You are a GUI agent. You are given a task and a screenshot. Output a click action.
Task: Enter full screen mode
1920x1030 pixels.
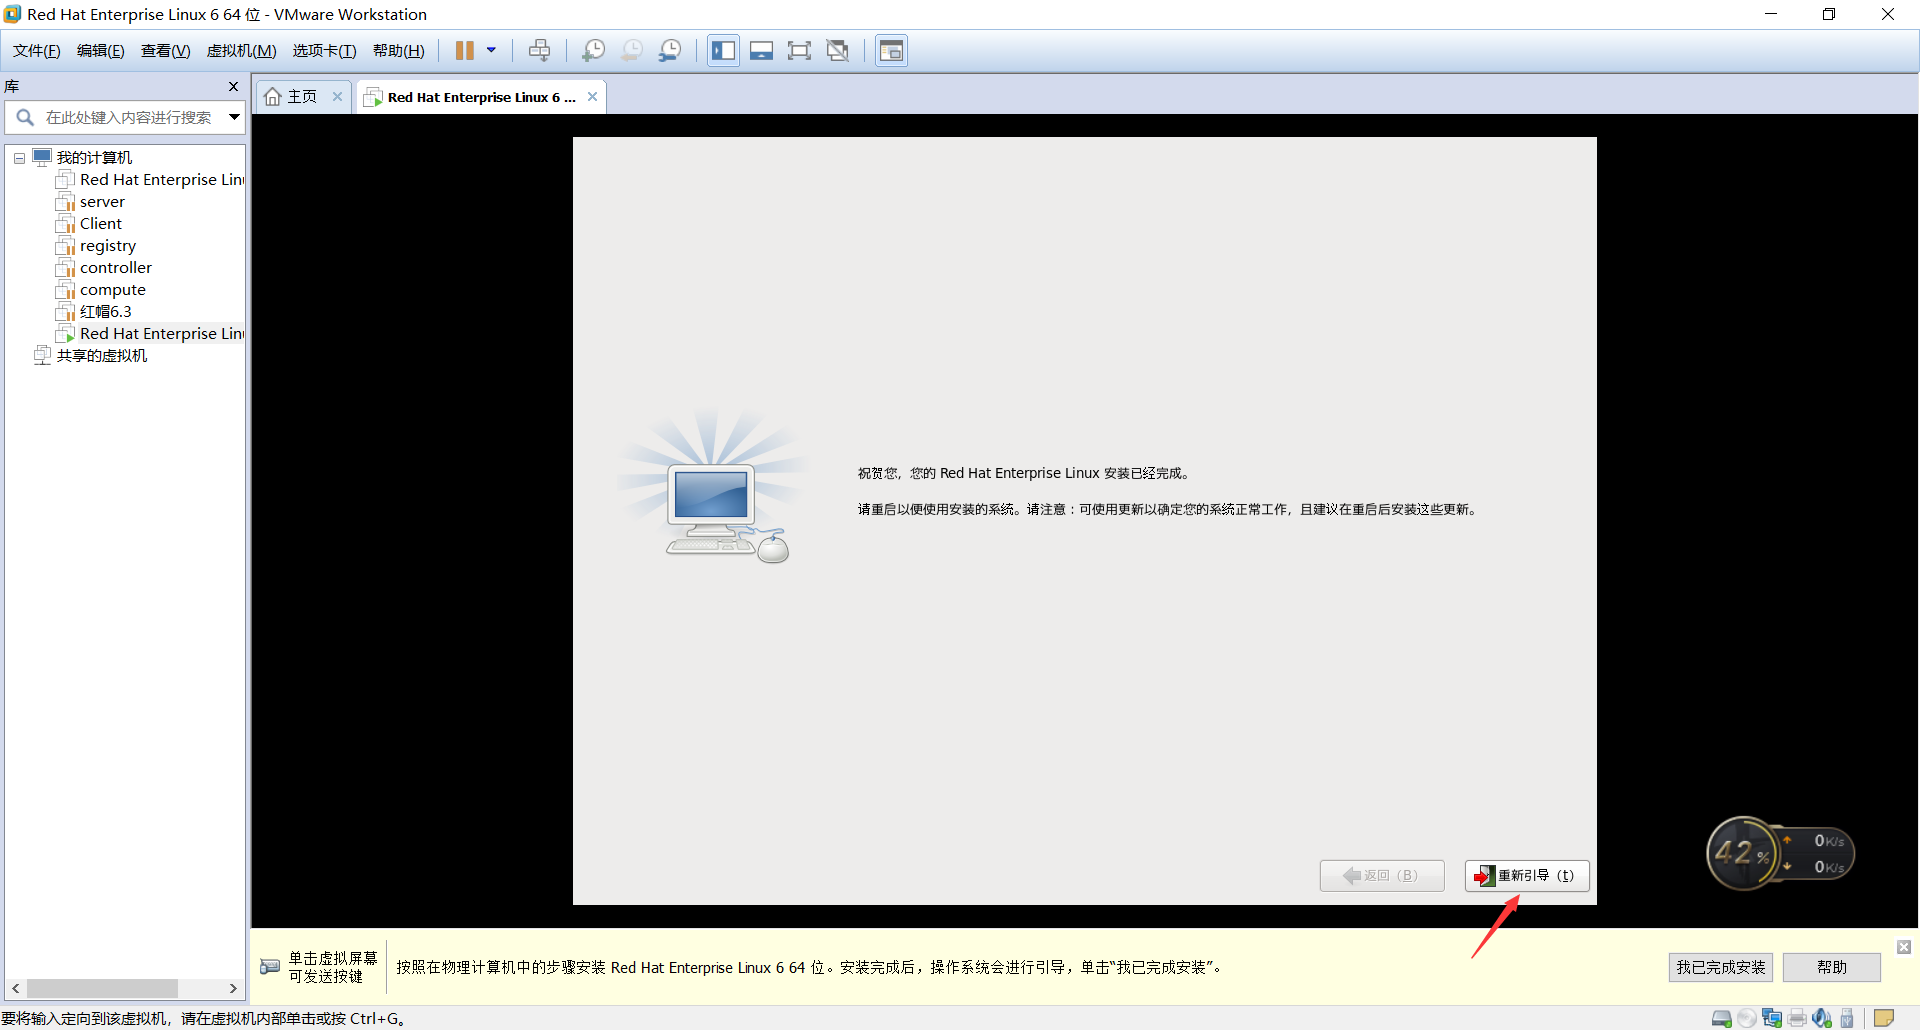tap(799, 50)
